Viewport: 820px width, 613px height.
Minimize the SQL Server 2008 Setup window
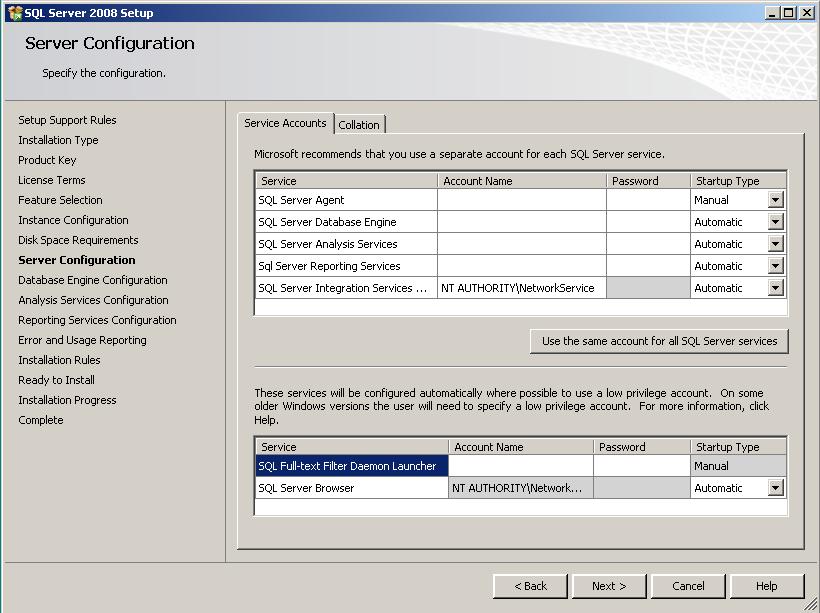click(772, 13)
